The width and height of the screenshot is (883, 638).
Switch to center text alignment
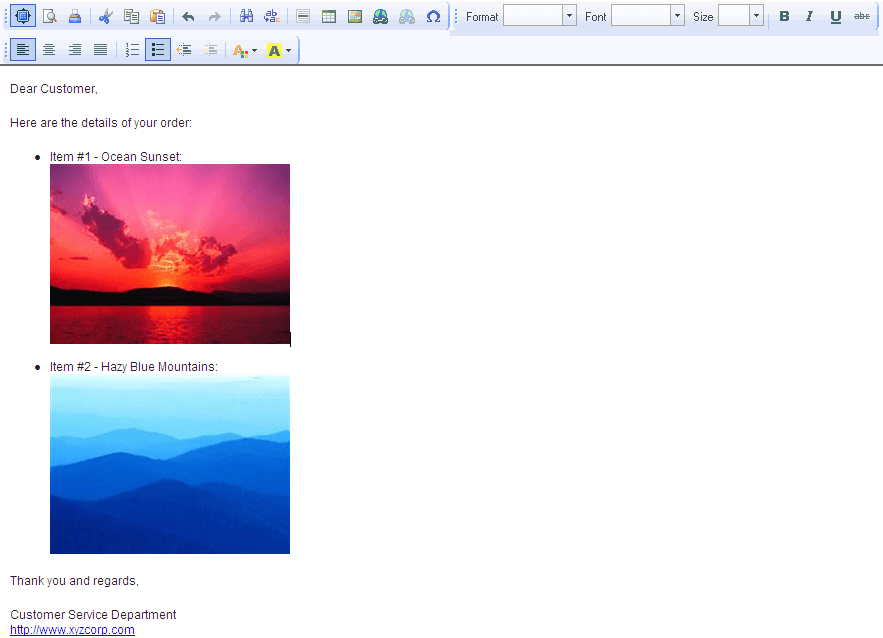tap(48, 49)
